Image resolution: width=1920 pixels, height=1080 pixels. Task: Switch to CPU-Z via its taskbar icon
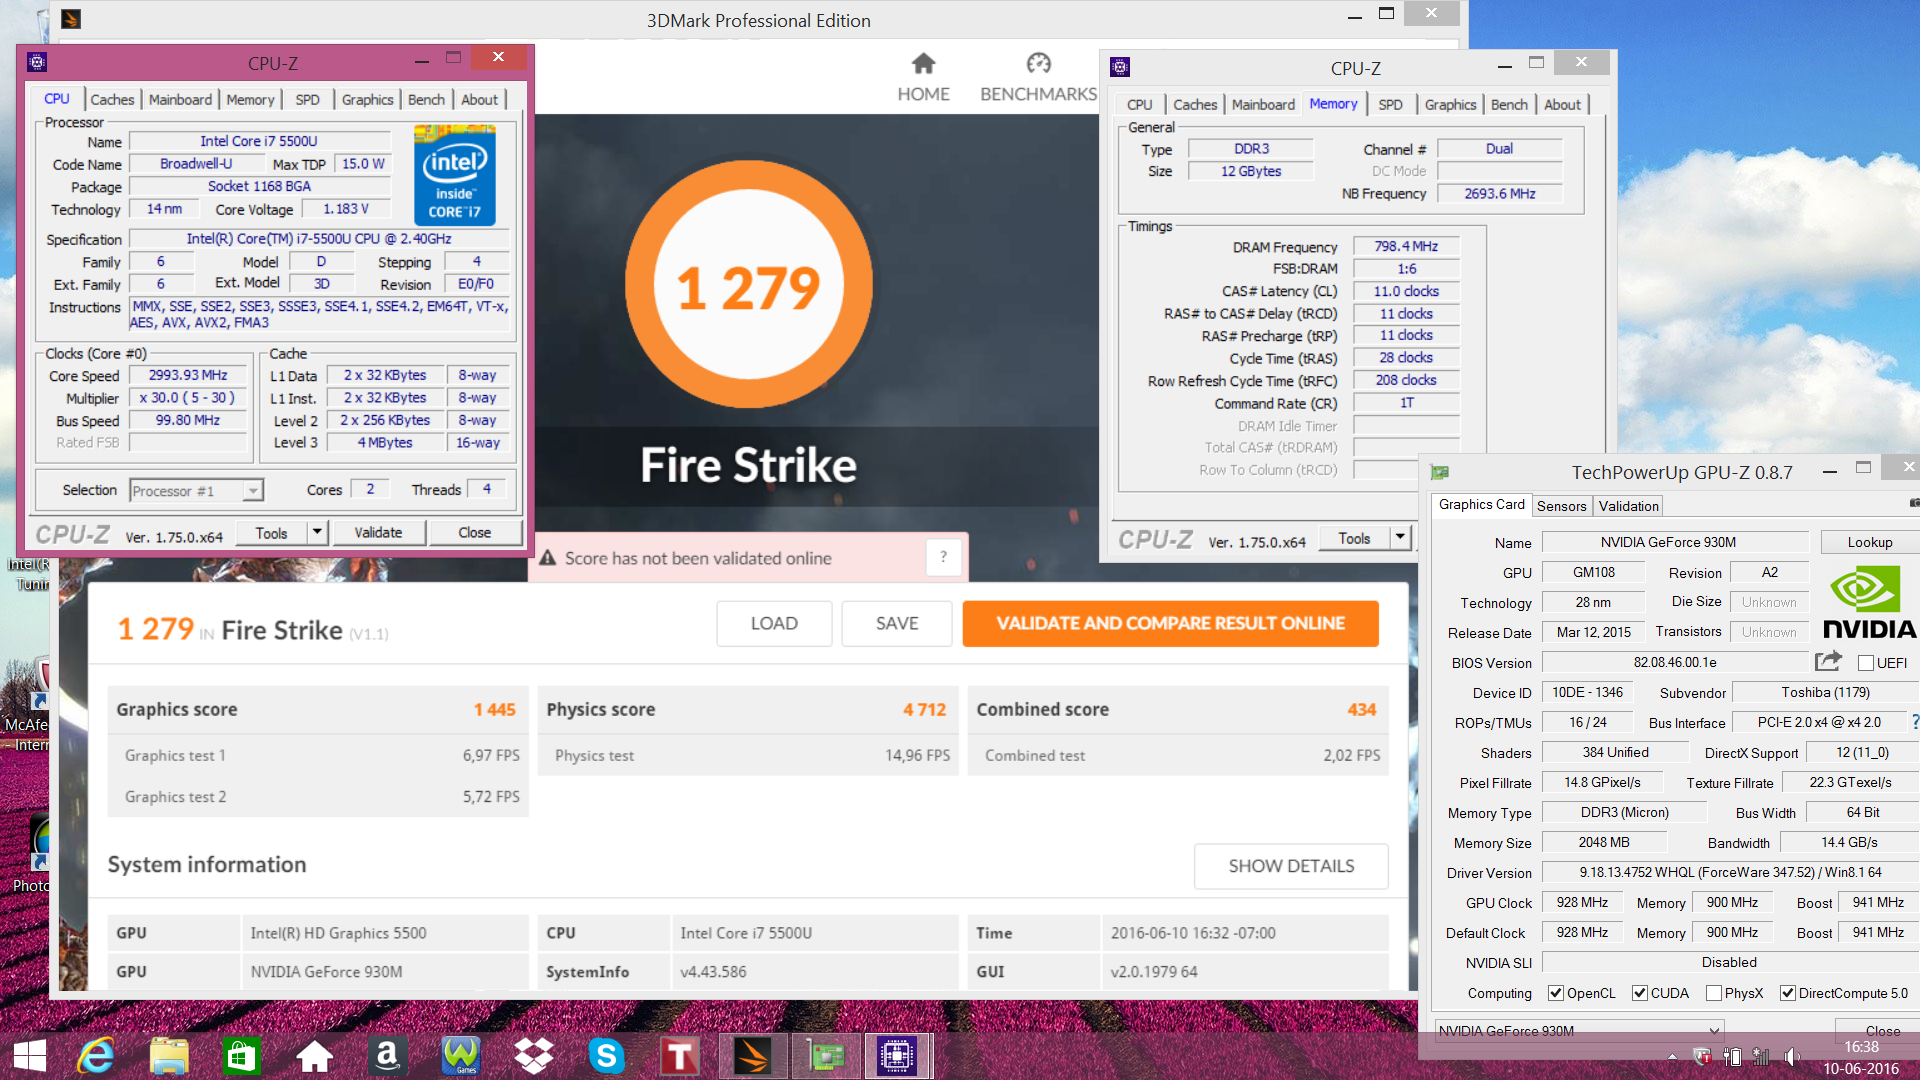coord(897,1056)
